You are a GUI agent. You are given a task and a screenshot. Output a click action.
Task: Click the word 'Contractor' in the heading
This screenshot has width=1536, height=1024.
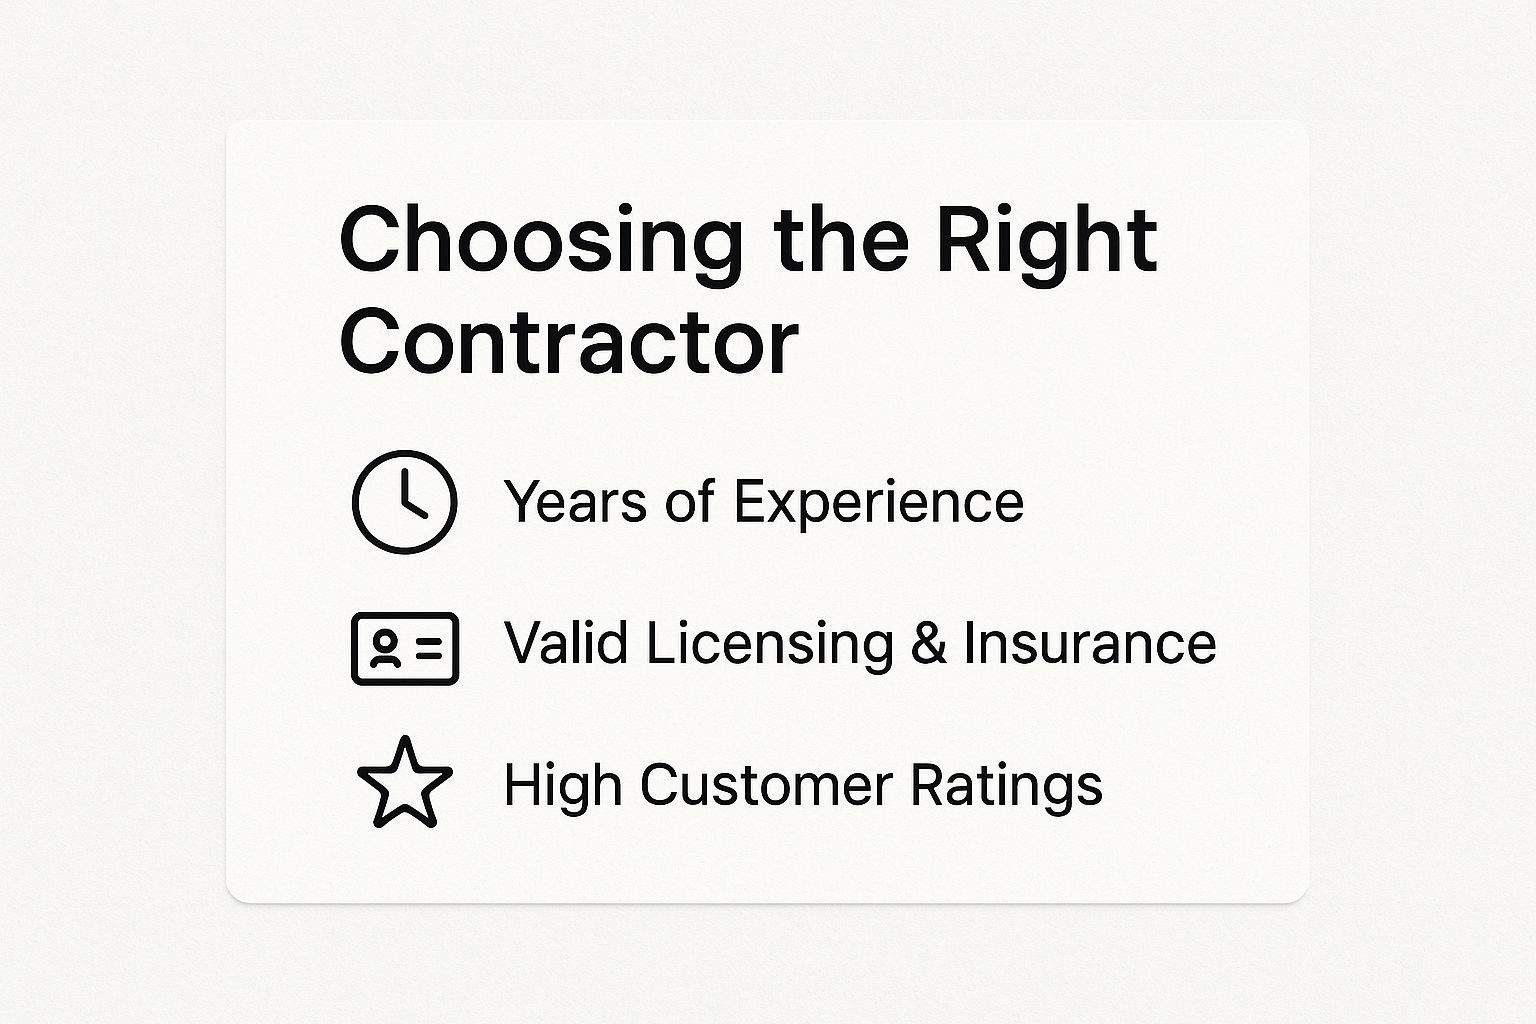(x=569, y=342)
